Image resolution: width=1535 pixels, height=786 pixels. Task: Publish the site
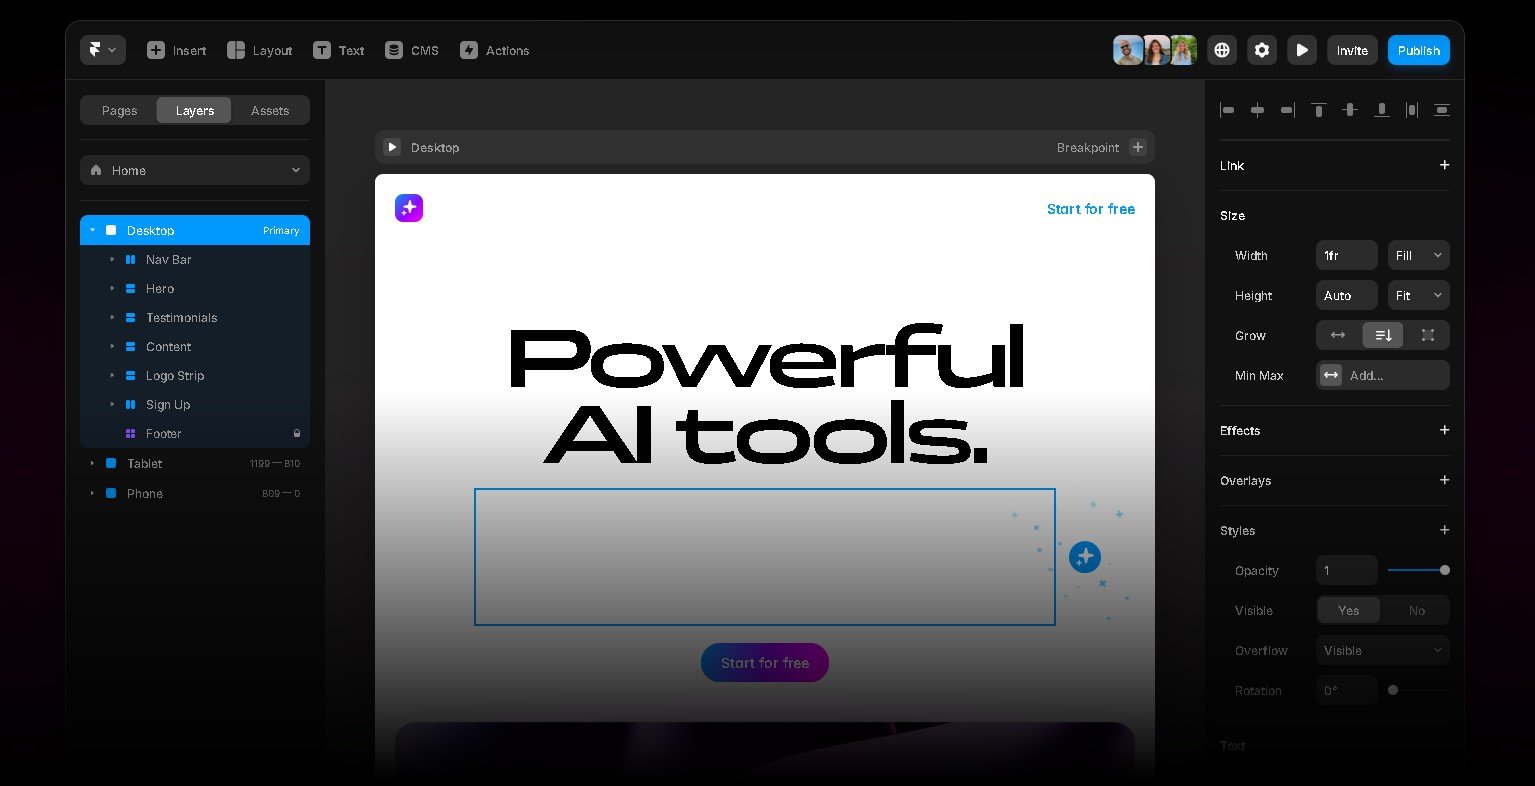(x=1418, y=50)
